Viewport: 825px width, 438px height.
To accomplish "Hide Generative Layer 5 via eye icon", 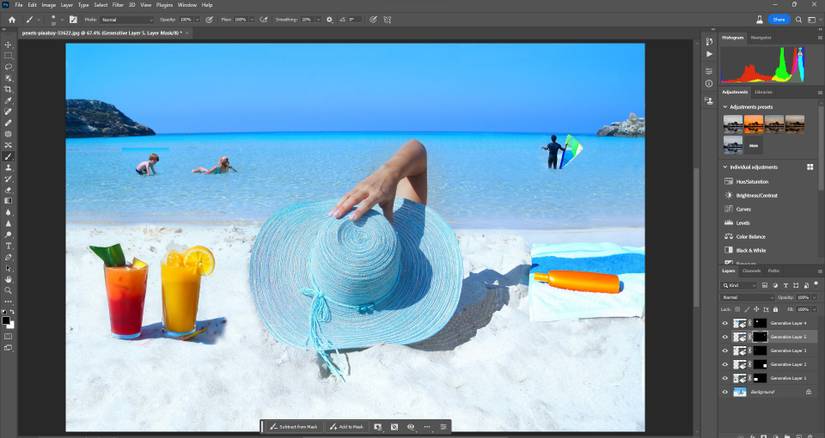I will pos(725,337).
